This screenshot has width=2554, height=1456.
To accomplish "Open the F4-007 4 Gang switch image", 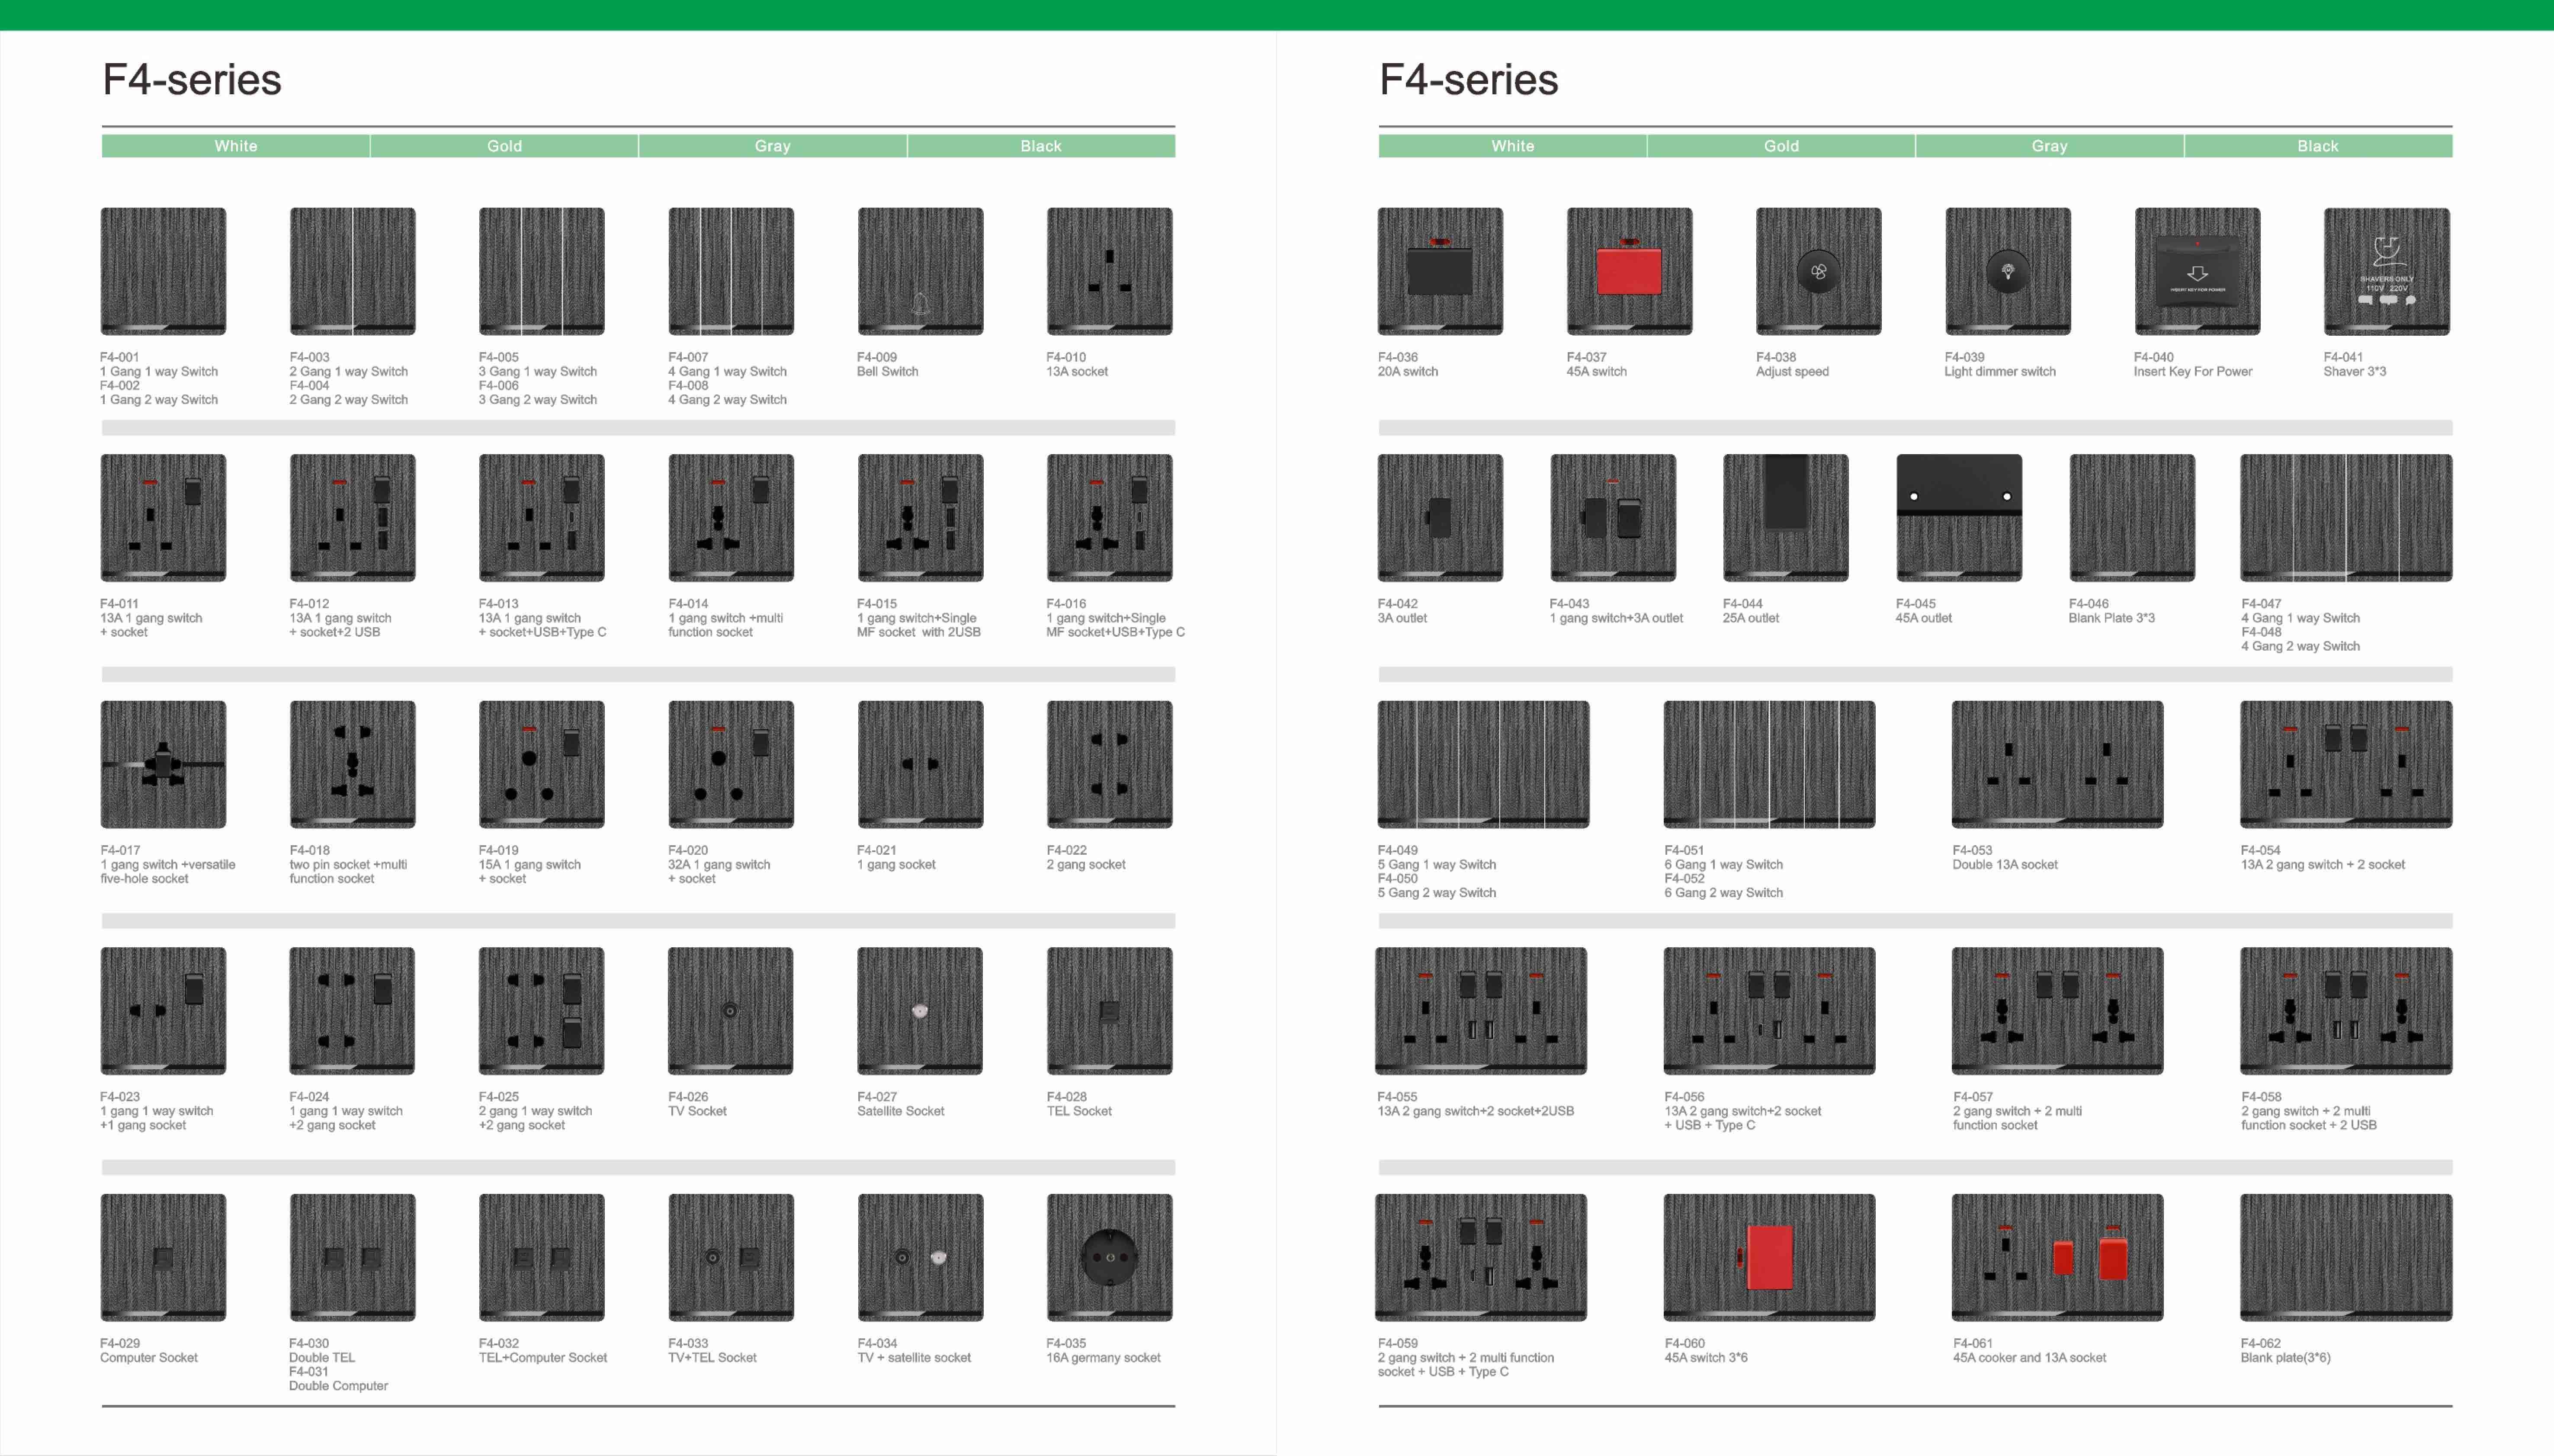I will [x=731, y=271].
